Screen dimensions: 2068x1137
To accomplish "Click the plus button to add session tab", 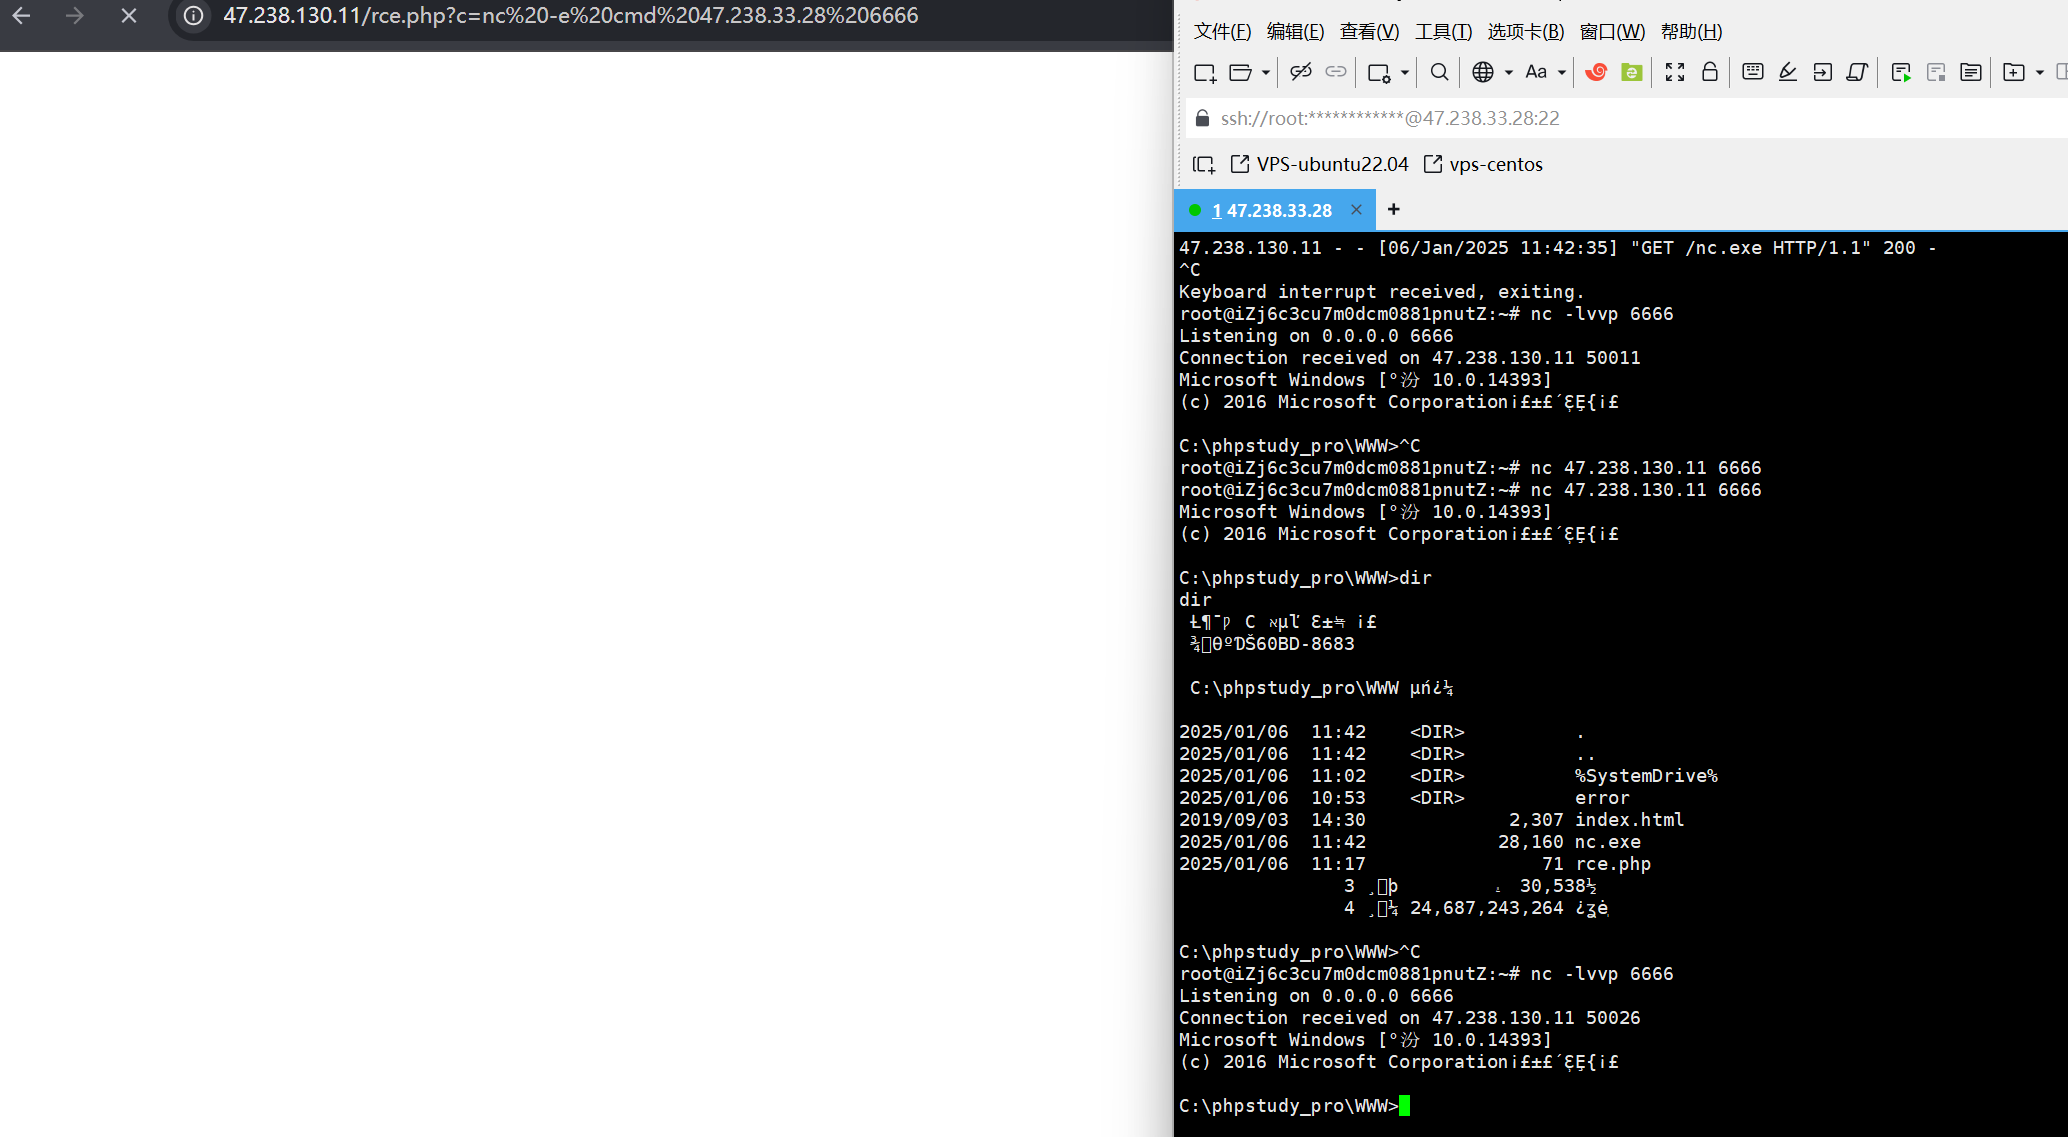I will [1393, 209].
